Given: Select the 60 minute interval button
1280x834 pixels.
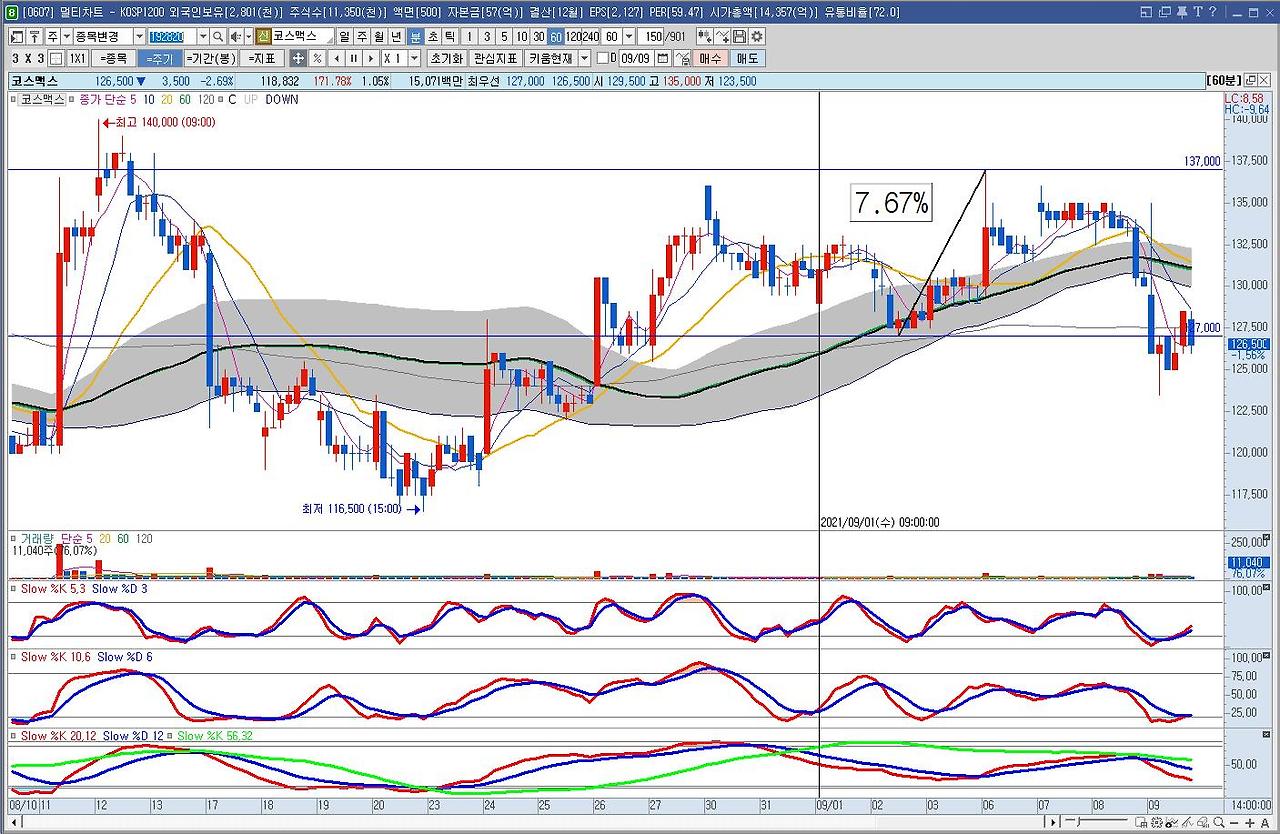Looking at the screenshot, I should (556, 37).
